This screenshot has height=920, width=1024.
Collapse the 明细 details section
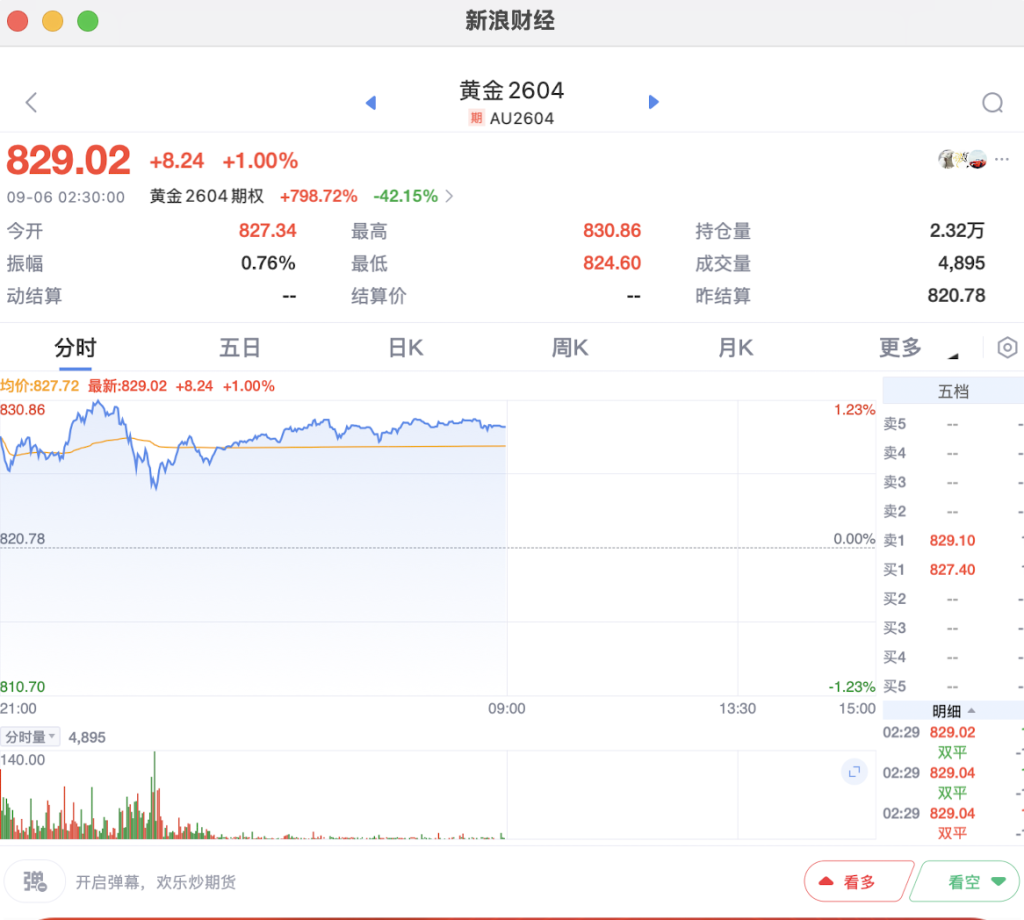point(953,711)
